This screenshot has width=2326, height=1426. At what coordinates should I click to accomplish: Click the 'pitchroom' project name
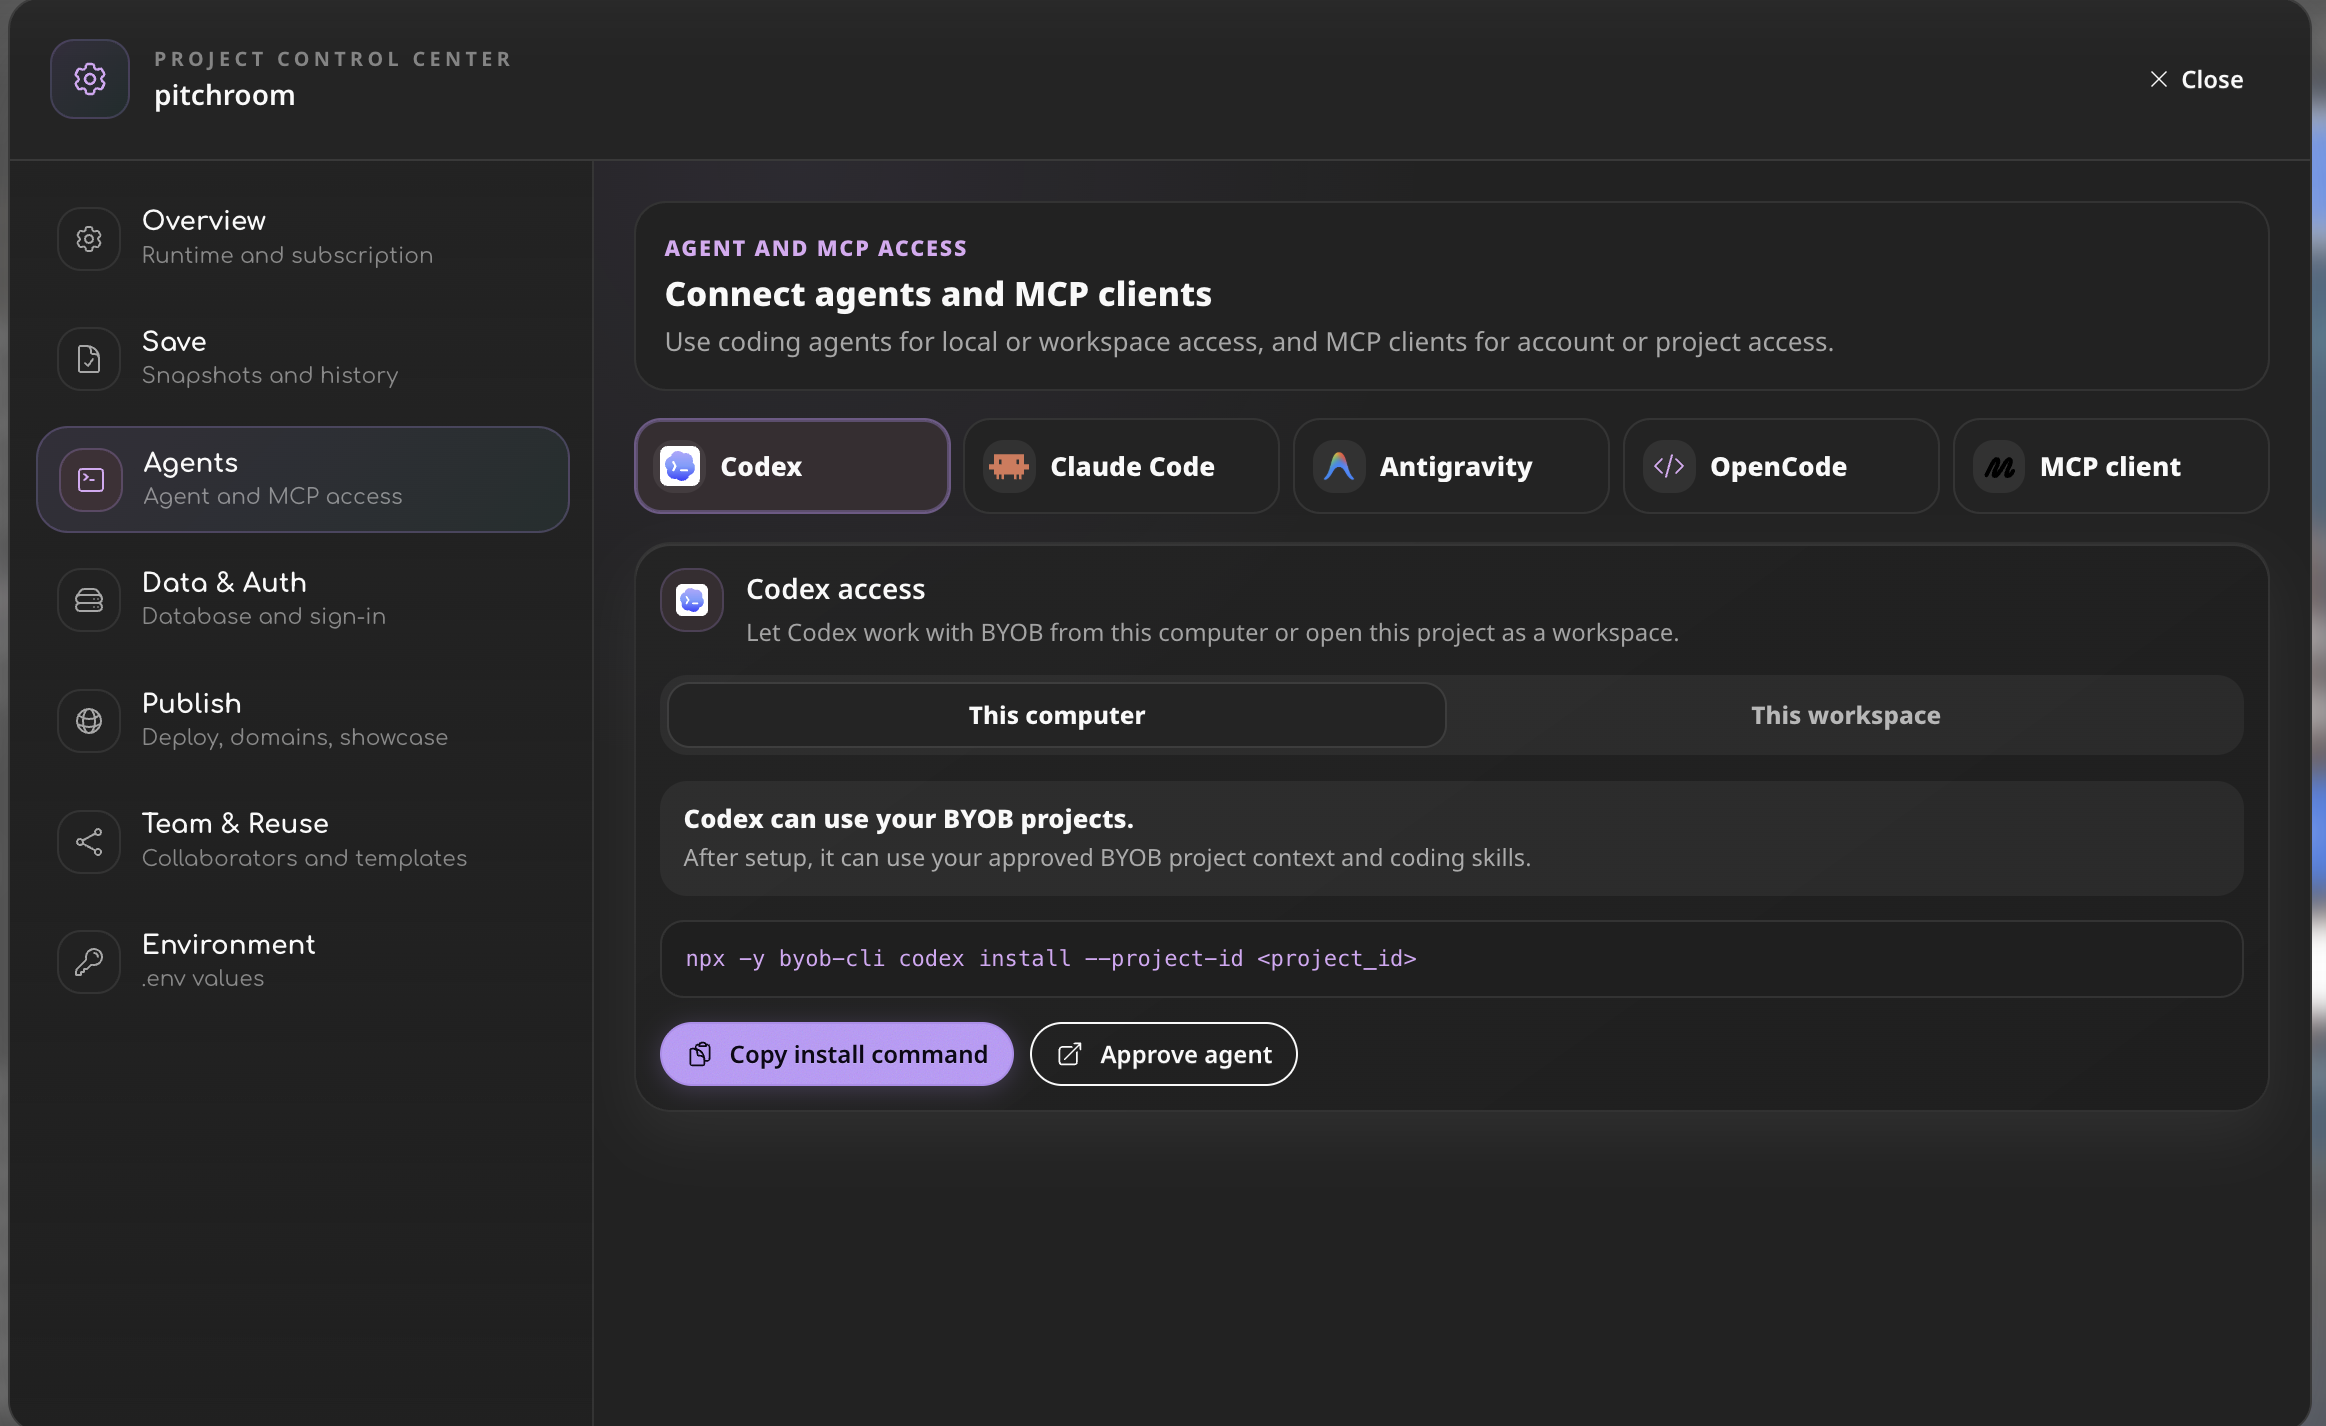point(225,95)
